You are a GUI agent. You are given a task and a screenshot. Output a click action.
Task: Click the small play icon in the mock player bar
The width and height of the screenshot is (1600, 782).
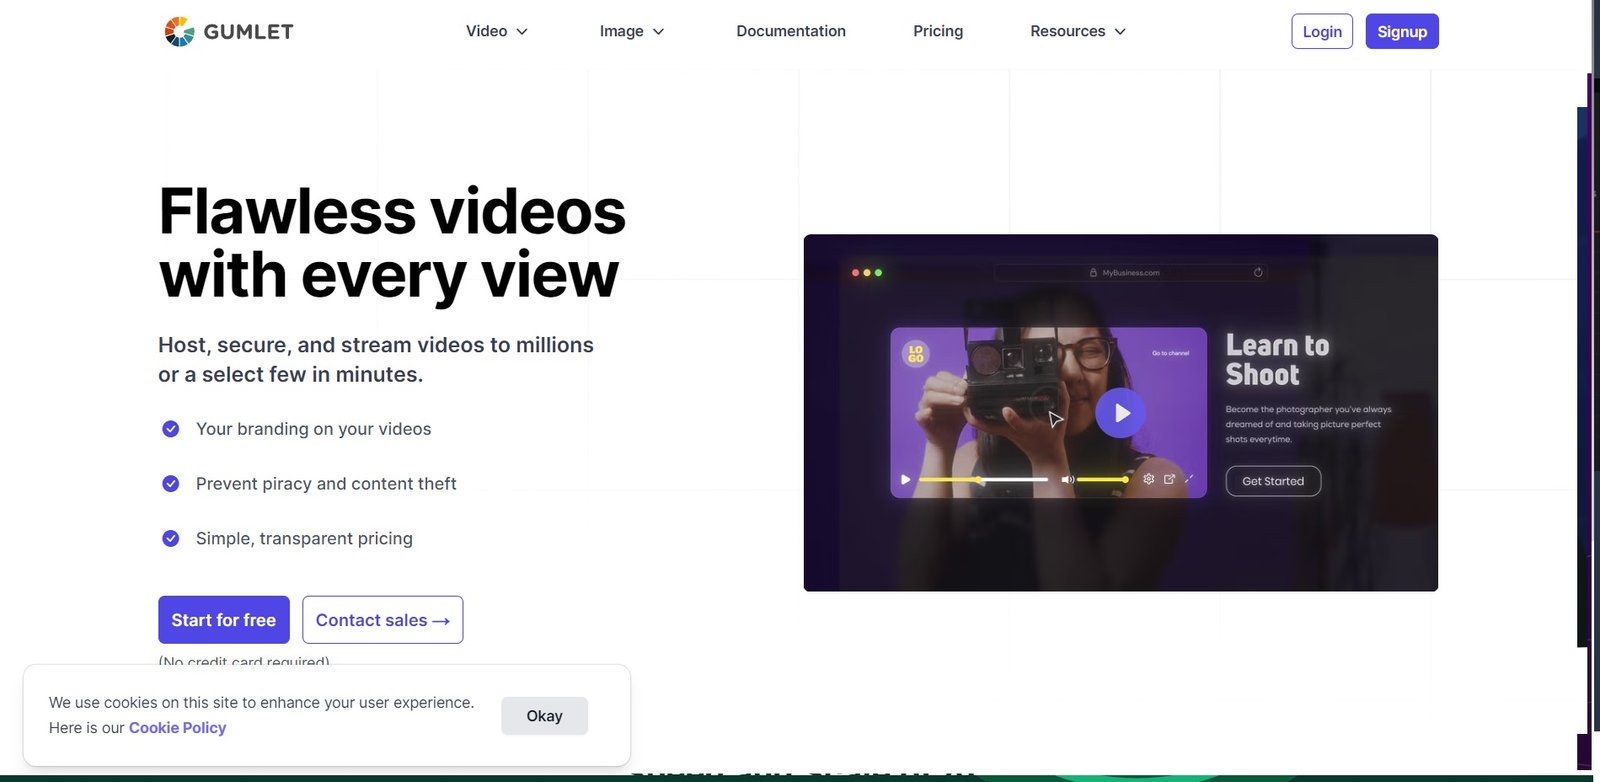[x=905, y=480]
